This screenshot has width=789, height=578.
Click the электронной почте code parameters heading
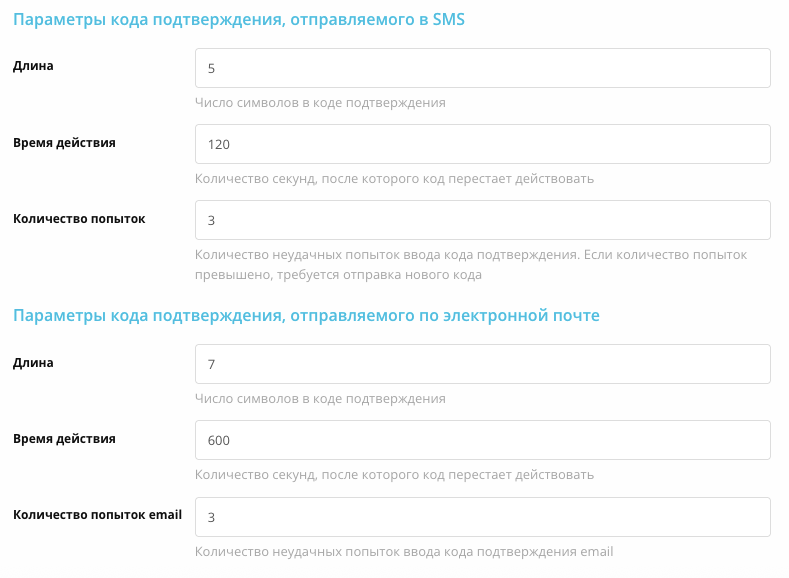[306, 315]
